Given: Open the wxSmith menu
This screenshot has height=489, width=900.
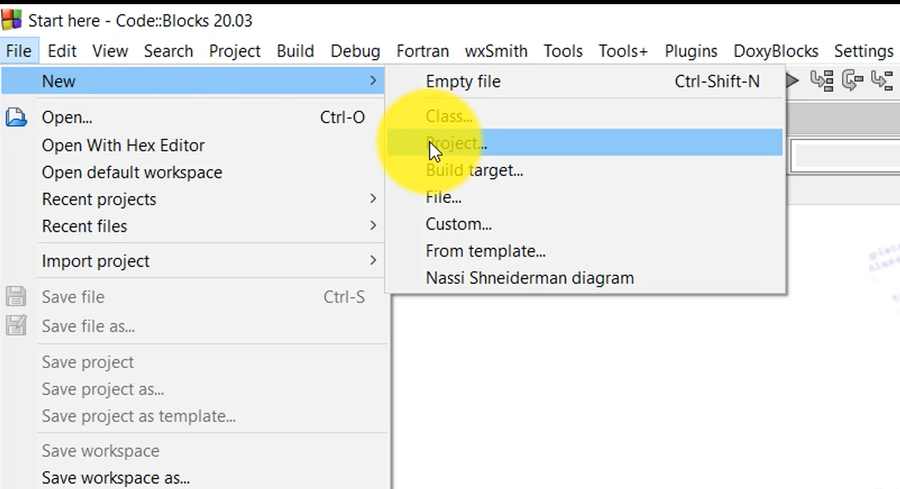Looking at the screenshot, I should click(x=496, y=51).
